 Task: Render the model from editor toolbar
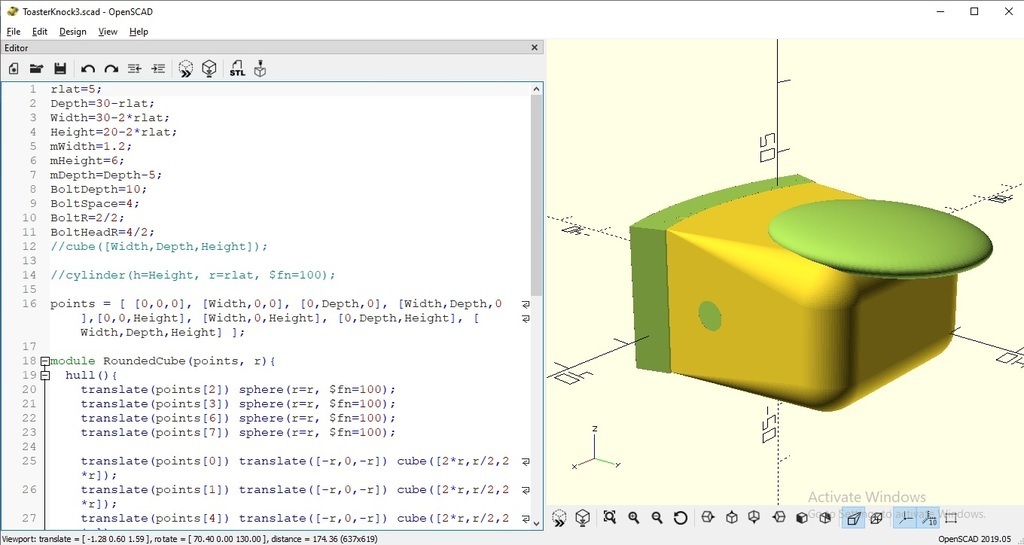click(209, 69)
